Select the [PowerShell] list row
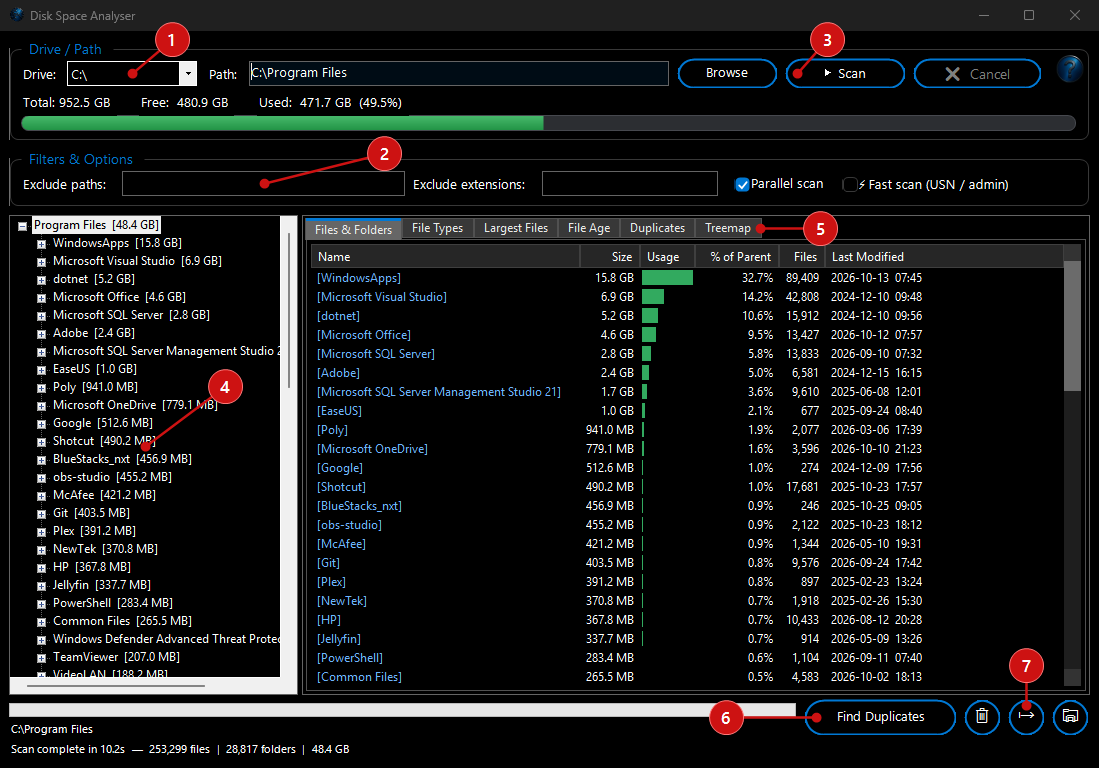 click(687, 657)
